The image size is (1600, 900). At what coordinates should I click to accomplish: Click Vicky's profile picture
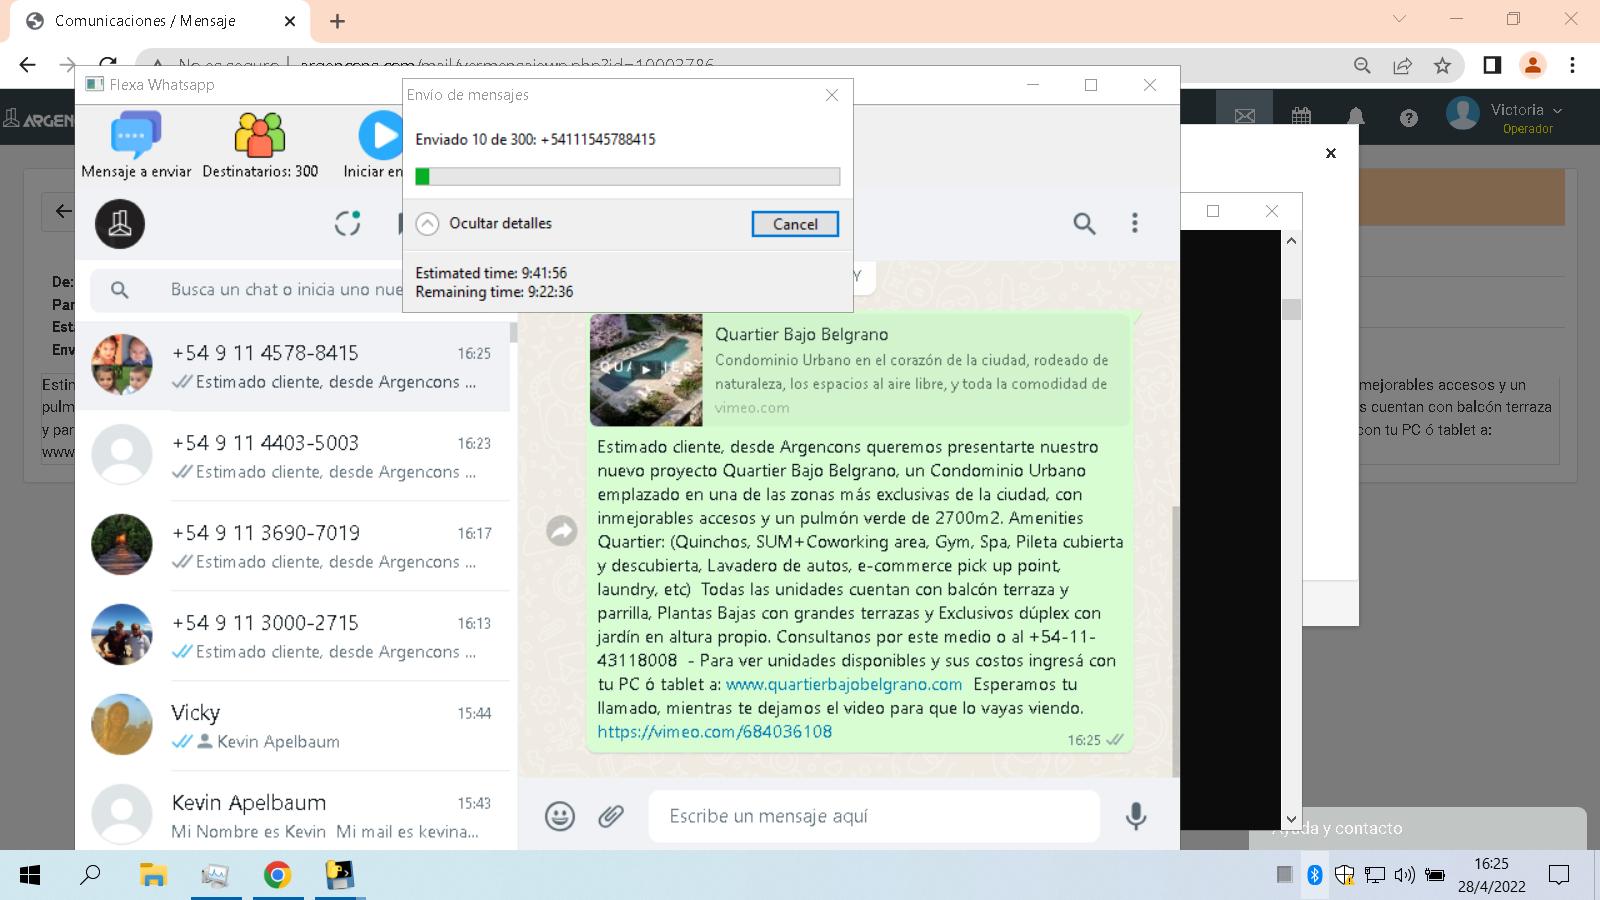(x=122, y=725)
